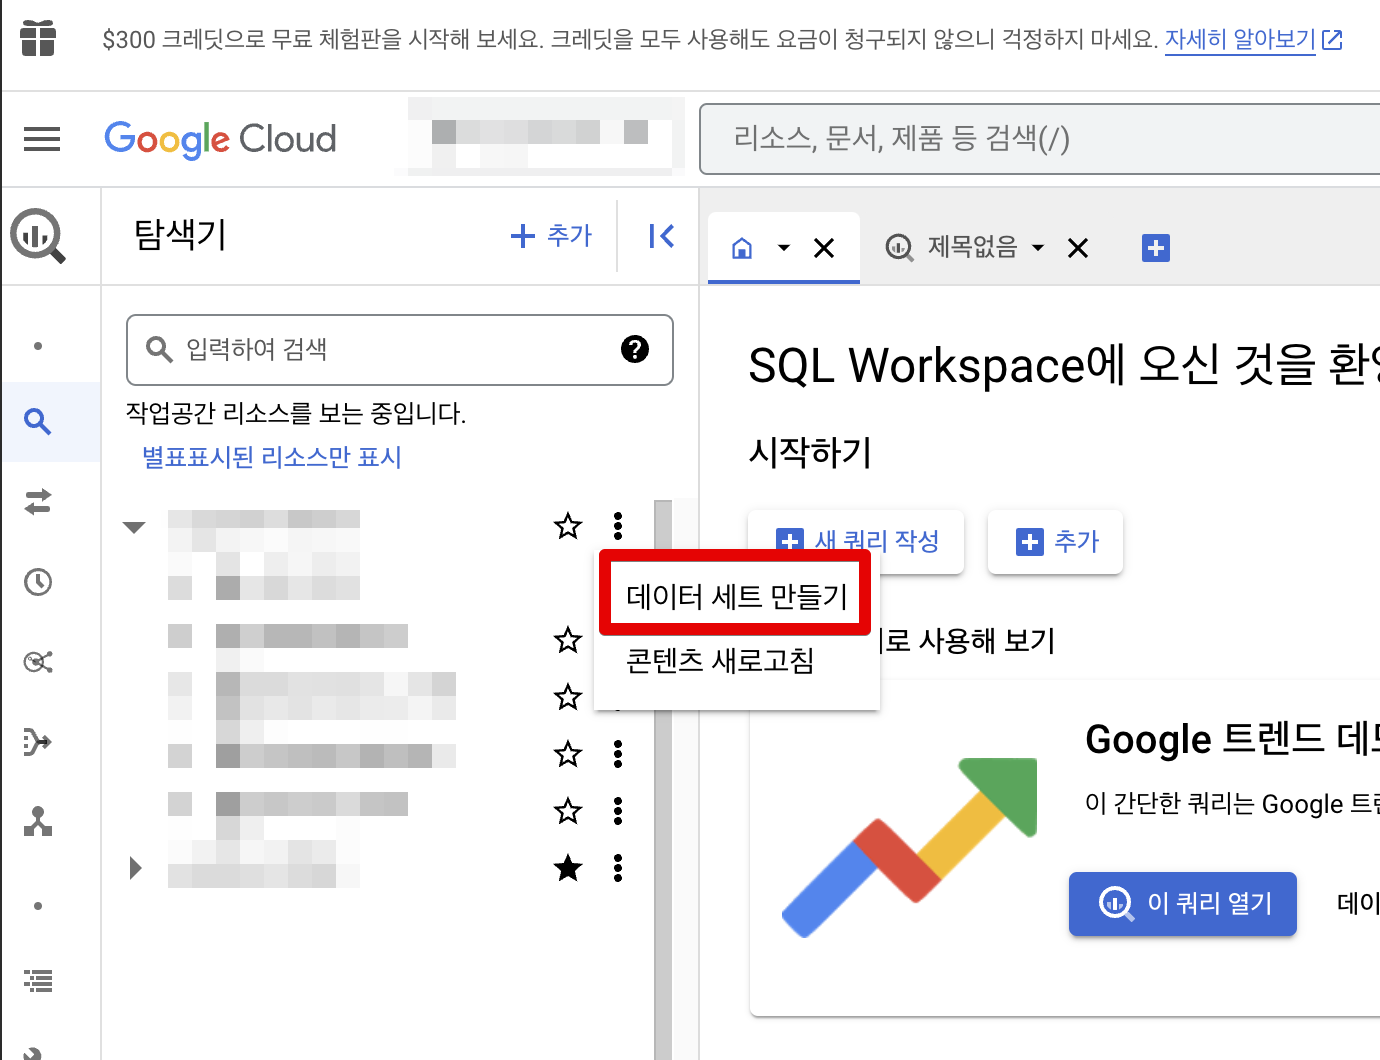Open Analytics Hub icon in sidebar
The height and width of the screenshot is (1060, 1380).
(38, 661)
